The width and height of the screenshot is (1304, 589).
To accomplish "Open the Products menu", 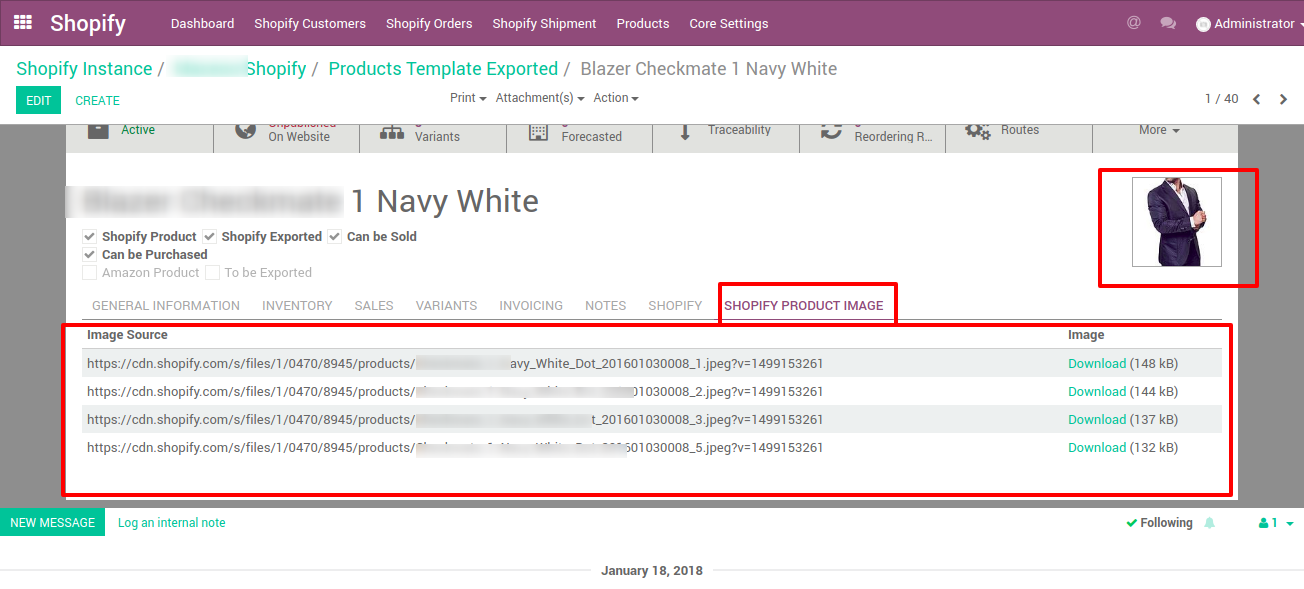I will (643, 23).
